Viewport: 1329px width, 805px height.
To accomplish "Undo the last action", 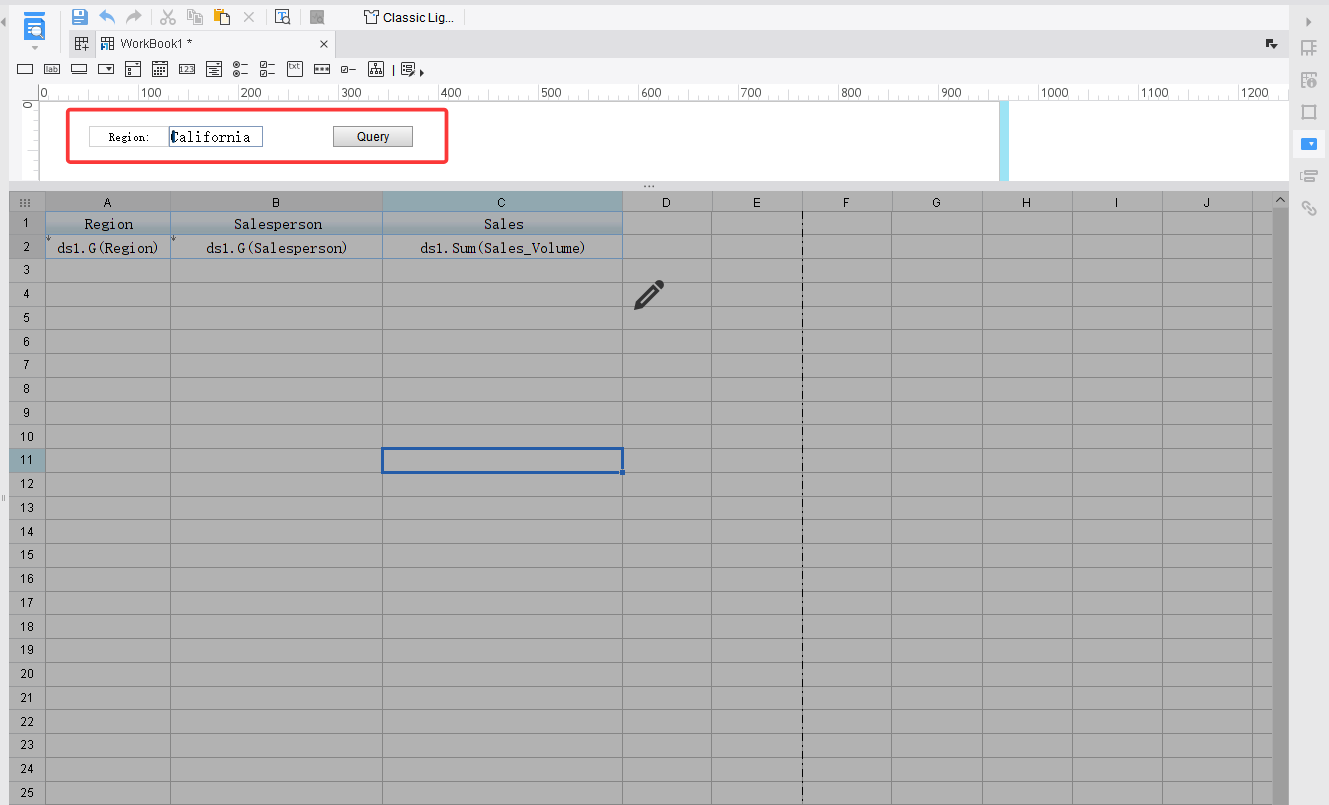I will (x=107, y=16).
